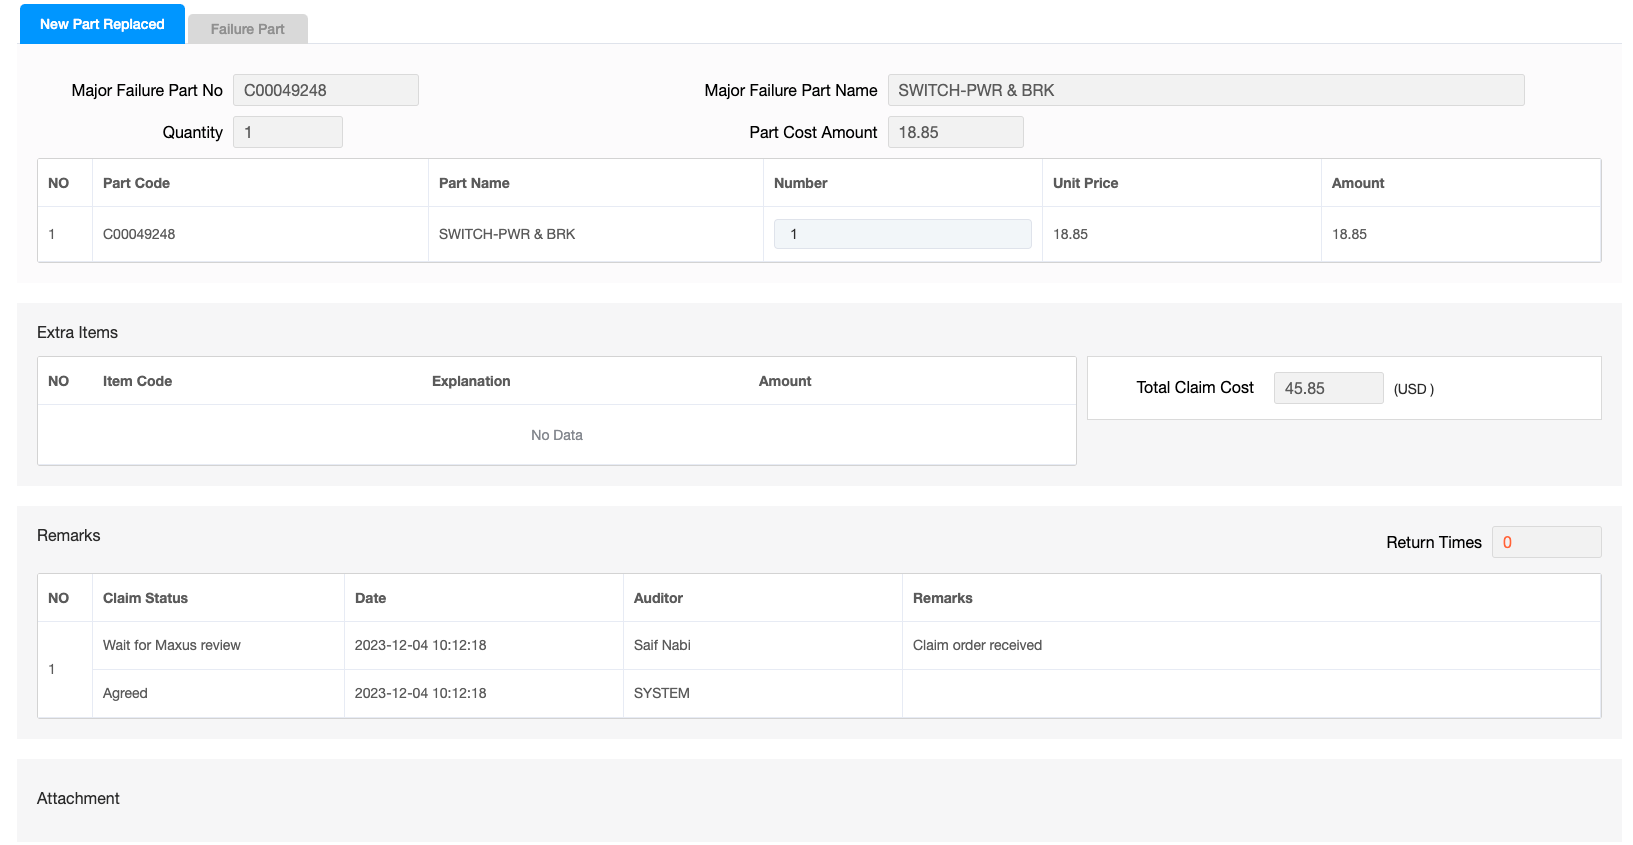The height and width of the screenshot is (845, 1633).
Task: Switch to the Failure Part tab
Action: pyautogui.click(x=247, y=29)
